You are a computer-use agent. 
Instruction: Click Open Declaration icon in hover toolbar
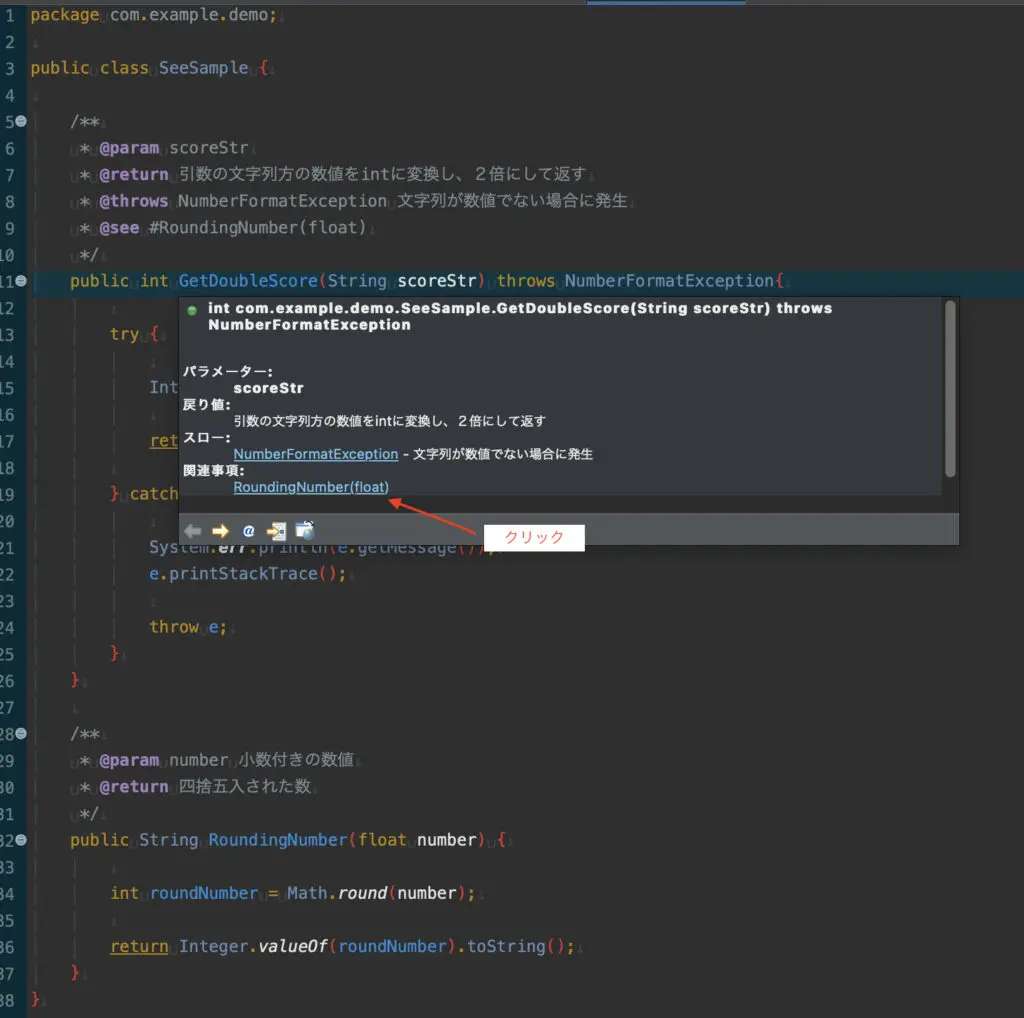tap(276, 531)
